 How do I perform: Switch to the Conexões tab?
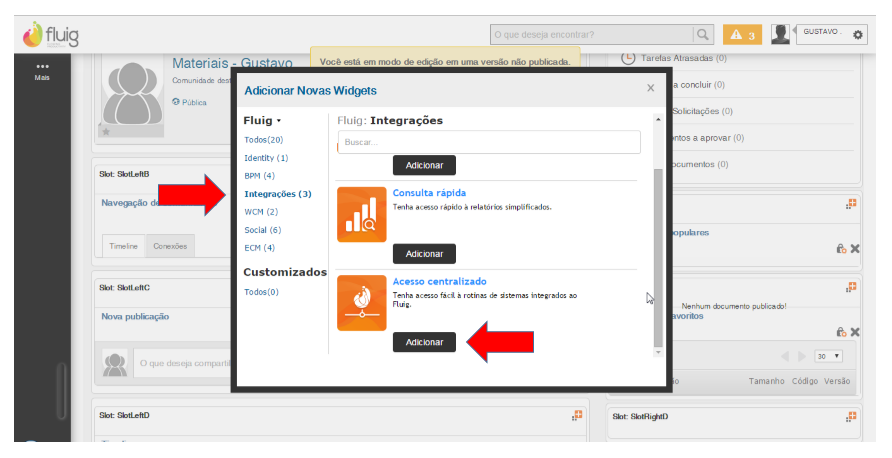170,246
